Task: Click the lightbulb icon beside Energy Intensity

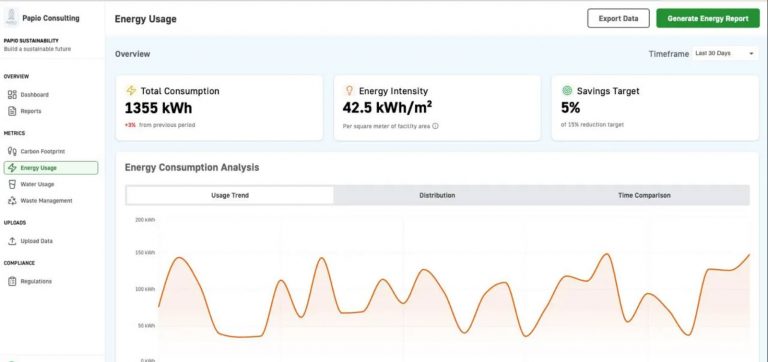Action: pyautogui.click(x=349, y=91)
